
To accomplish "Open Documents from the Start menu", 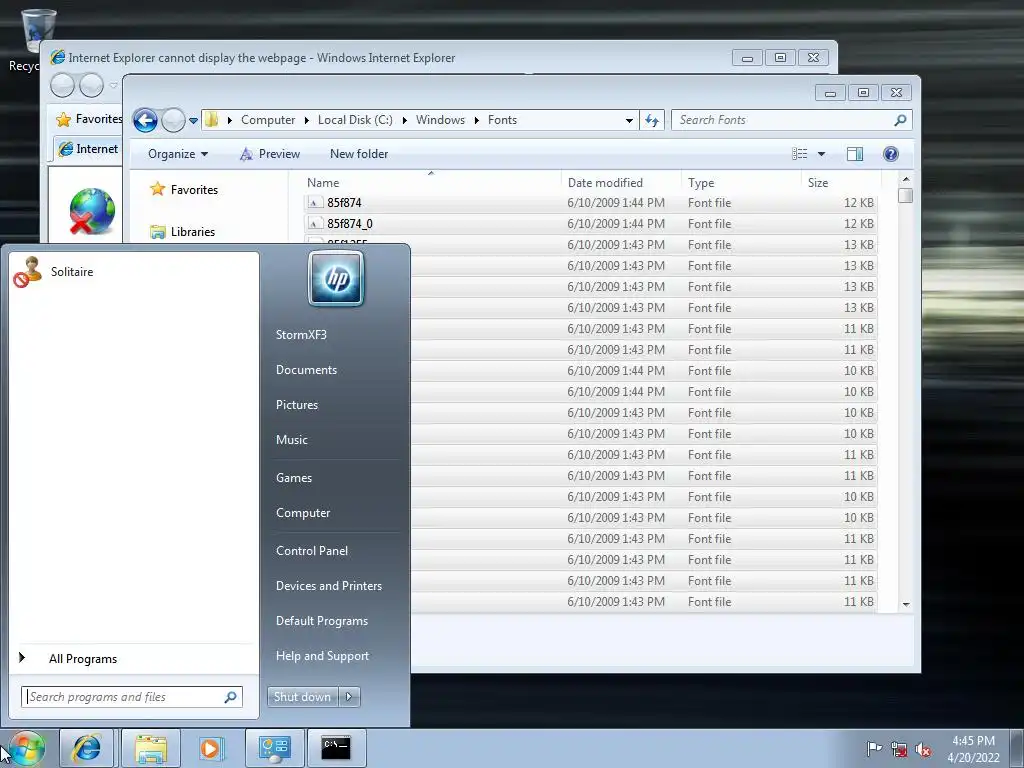I will tap(306, 370).
